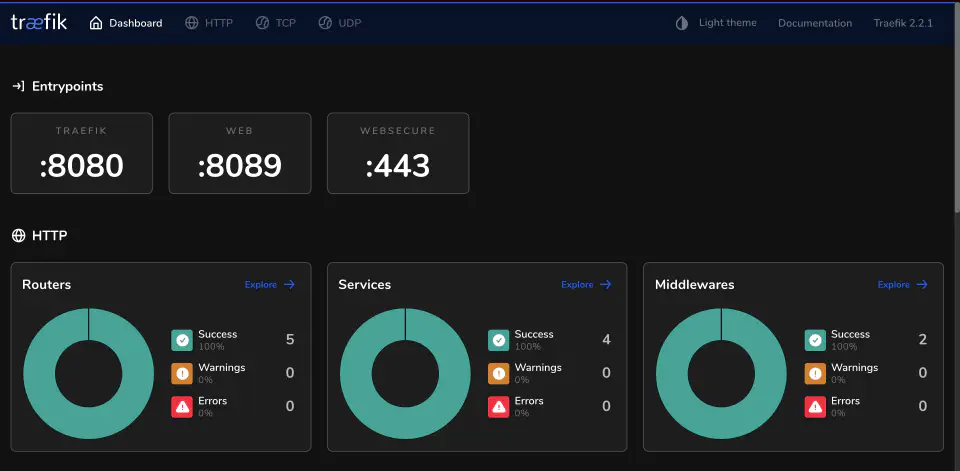Click Services orange Warnings icon
This screenshot has height=471, width=960.
point(498,373)
